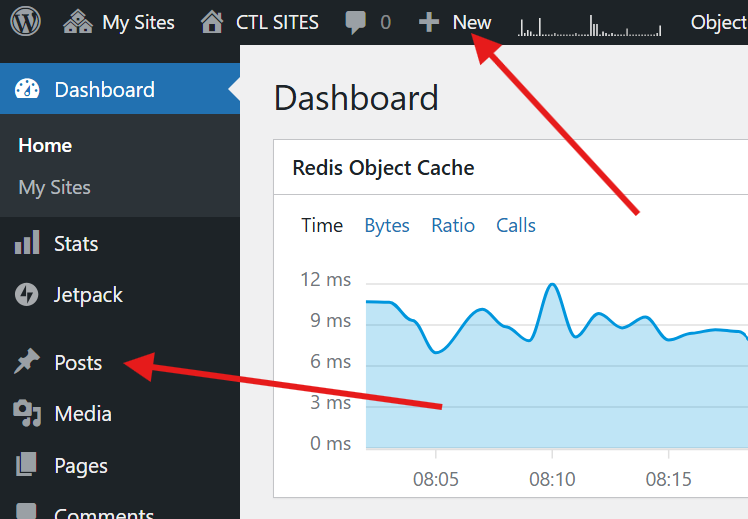Screen dimensions: 748x519
Task: Click the 0 ms axis label
Action: (331, 444)
